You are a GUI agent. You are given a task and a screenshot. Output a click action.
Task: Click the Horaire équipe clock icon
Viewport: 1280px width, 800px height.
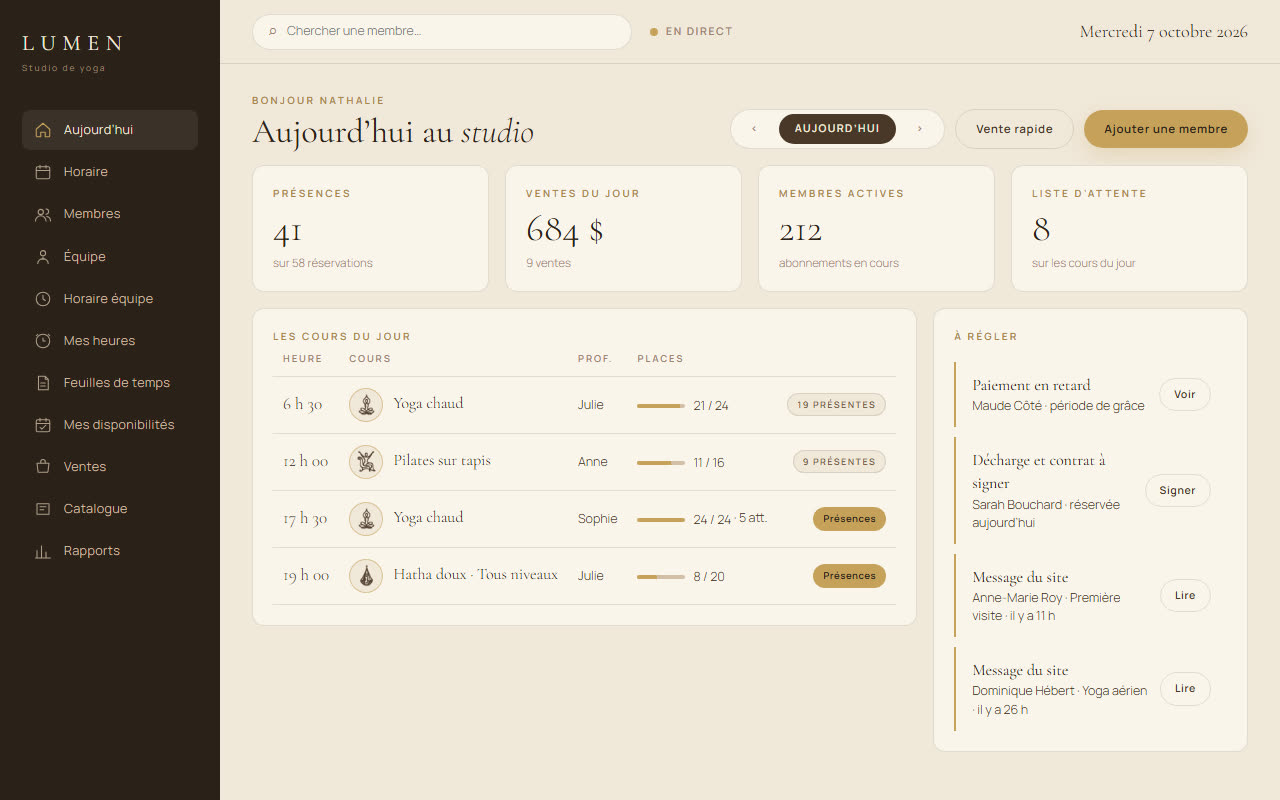pyautogui.click(x=42, y=299)
